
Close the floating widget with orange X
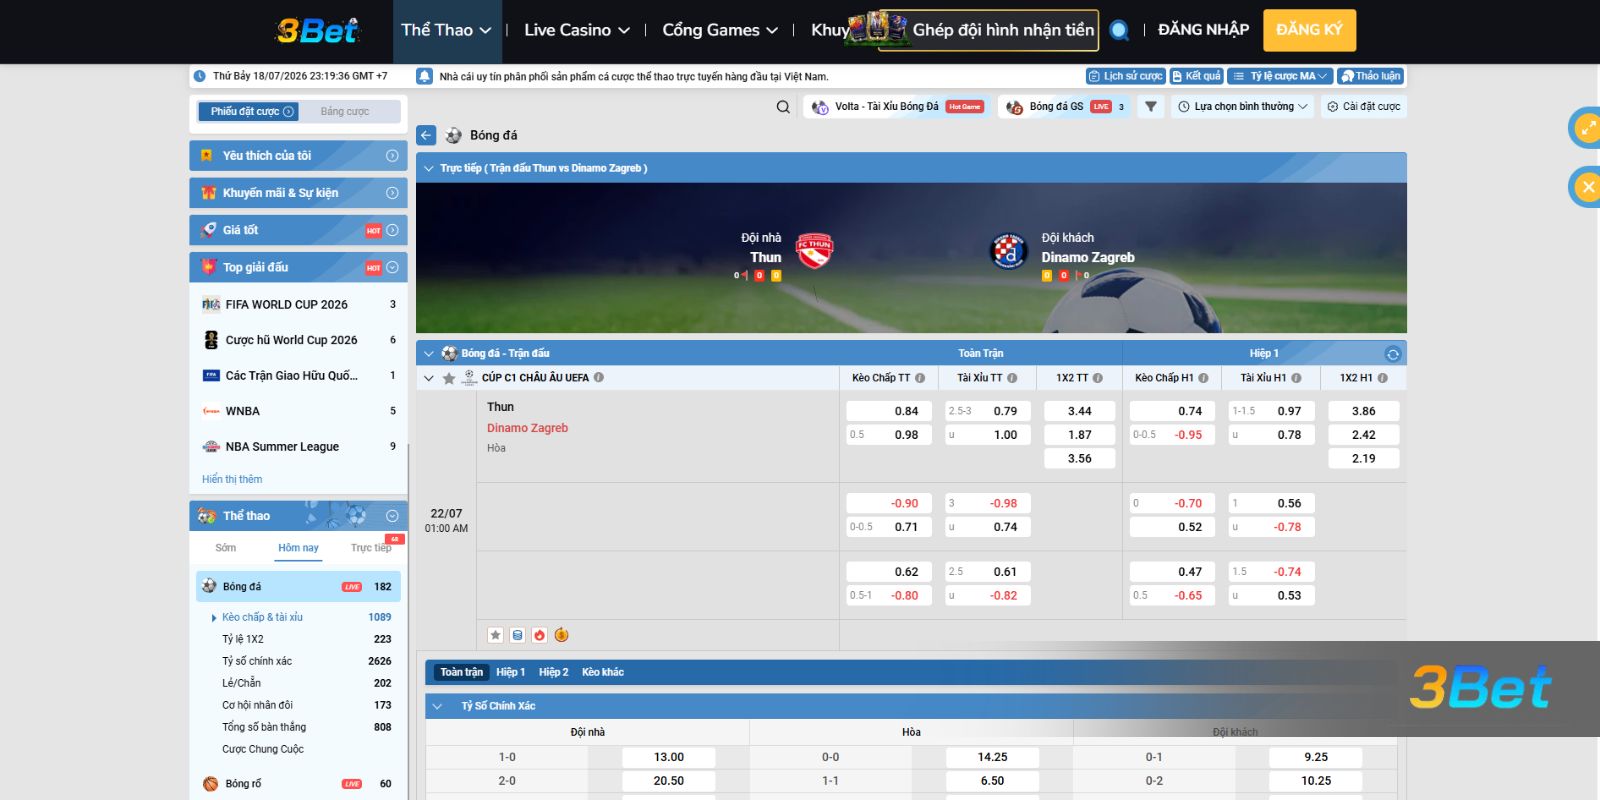(1587, 187)
